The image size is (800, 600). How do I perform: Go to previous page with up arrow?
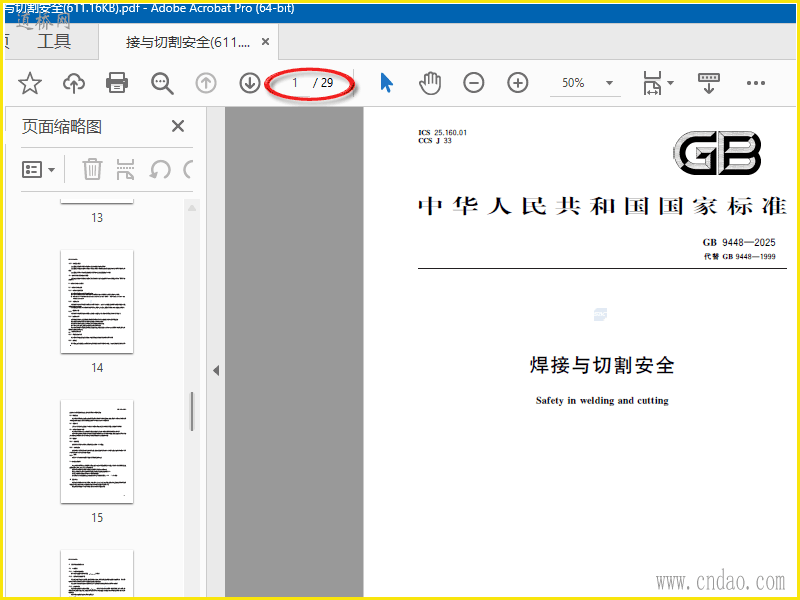pyautogui.click(x=206, y=83)
